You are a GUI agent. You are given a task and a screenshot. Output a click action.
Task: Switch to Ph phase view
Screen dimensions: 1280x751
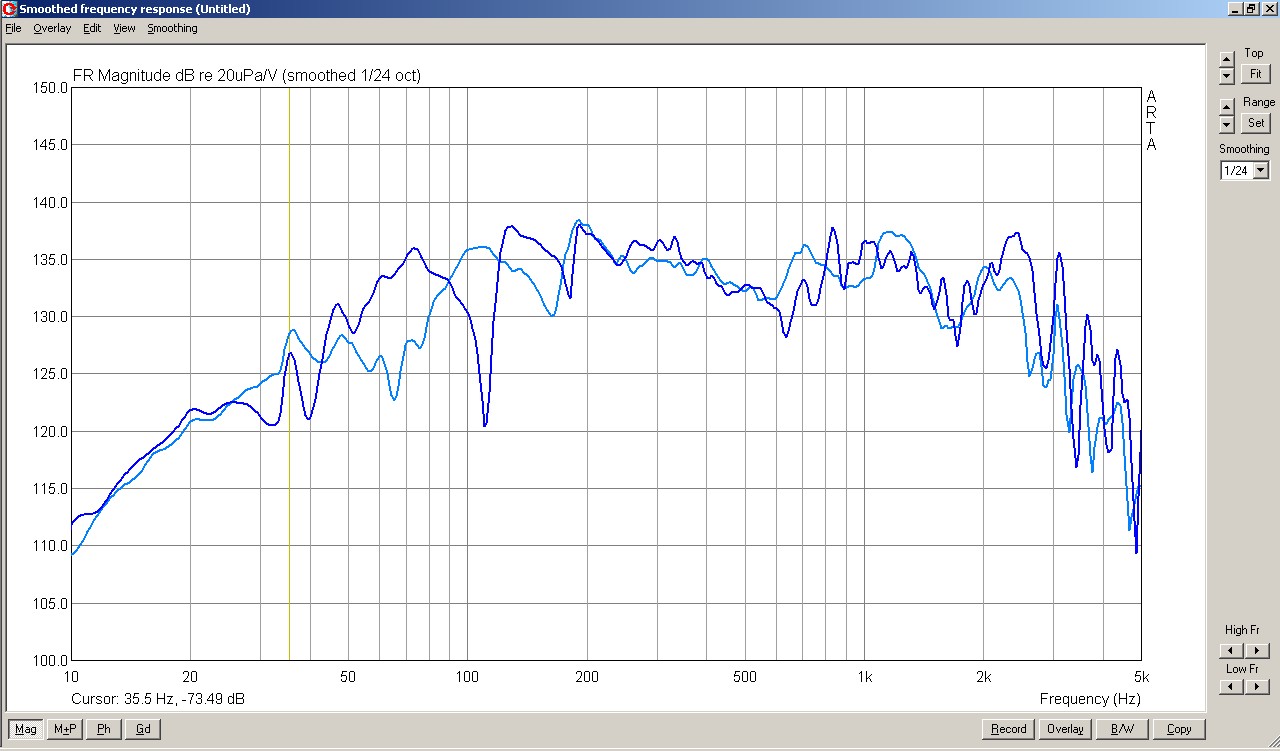(x=104, y=729)
